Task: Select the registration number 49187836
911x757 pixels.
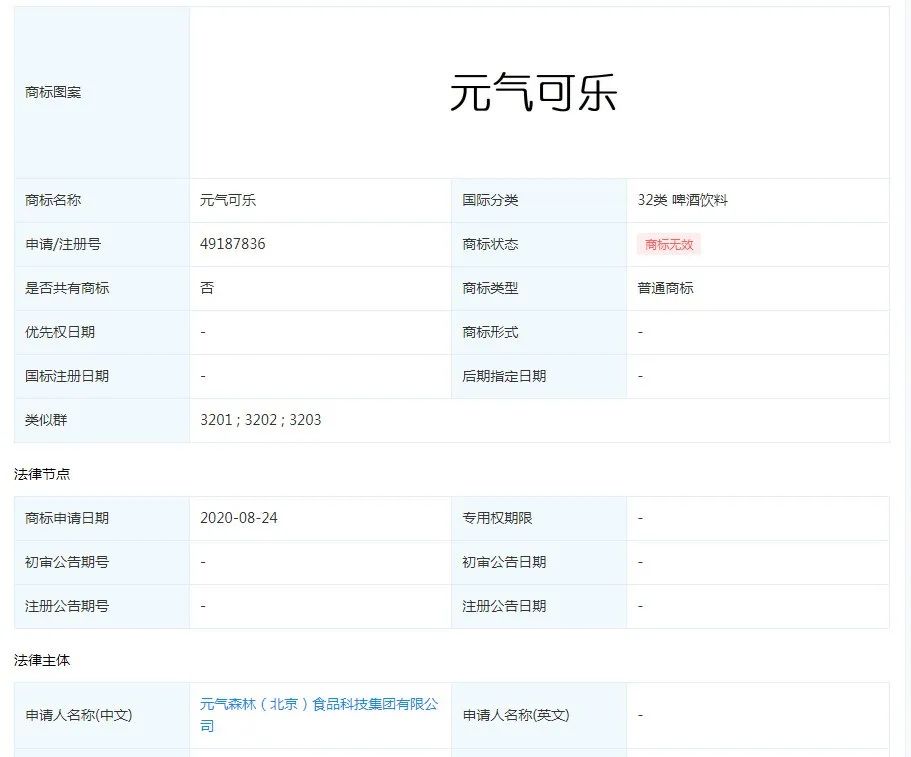Action: [x=232, y=244]
